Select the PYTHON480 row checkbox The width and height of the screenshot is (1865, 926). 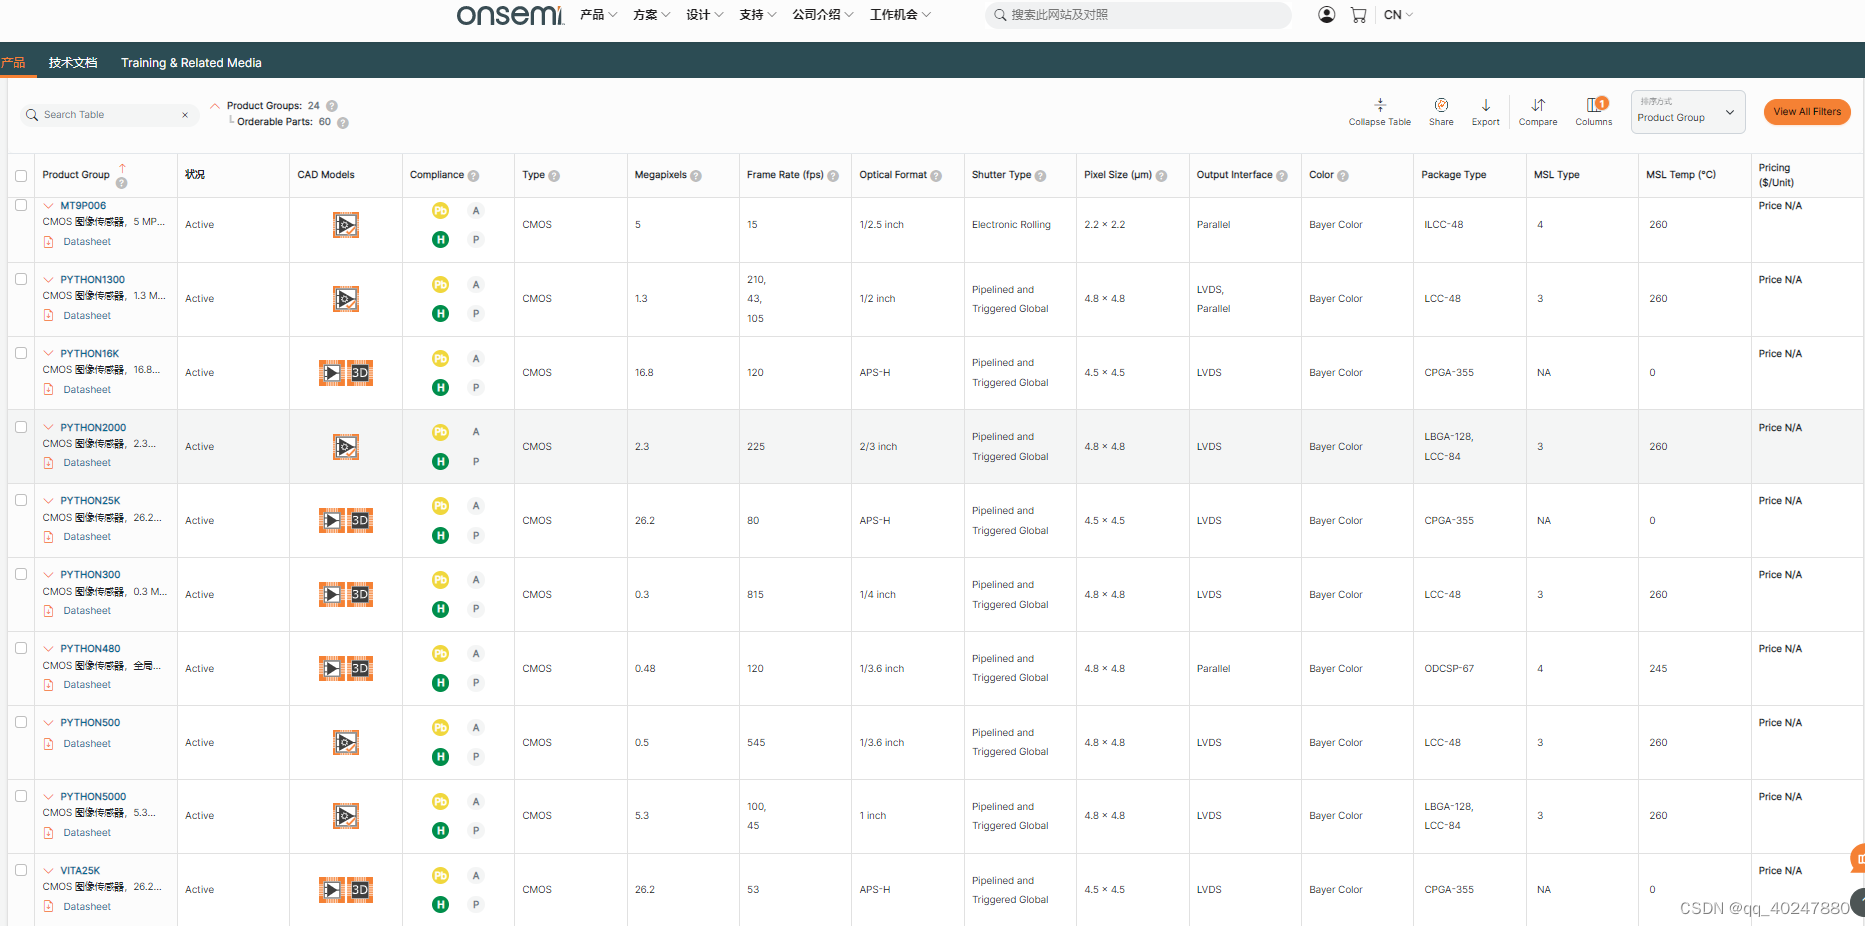click(x=21, y=648)
